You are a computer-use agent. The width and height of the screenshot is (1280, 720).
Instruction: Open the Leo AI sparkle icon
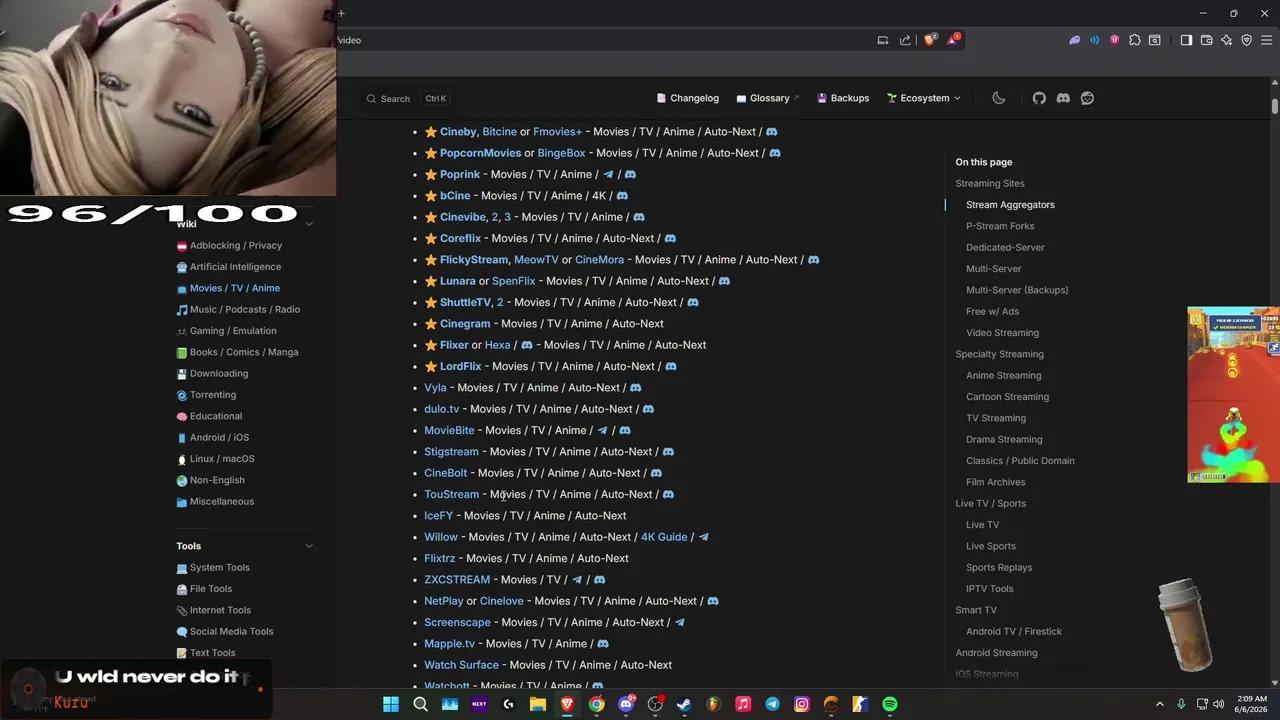click(x=1226, y=40)
